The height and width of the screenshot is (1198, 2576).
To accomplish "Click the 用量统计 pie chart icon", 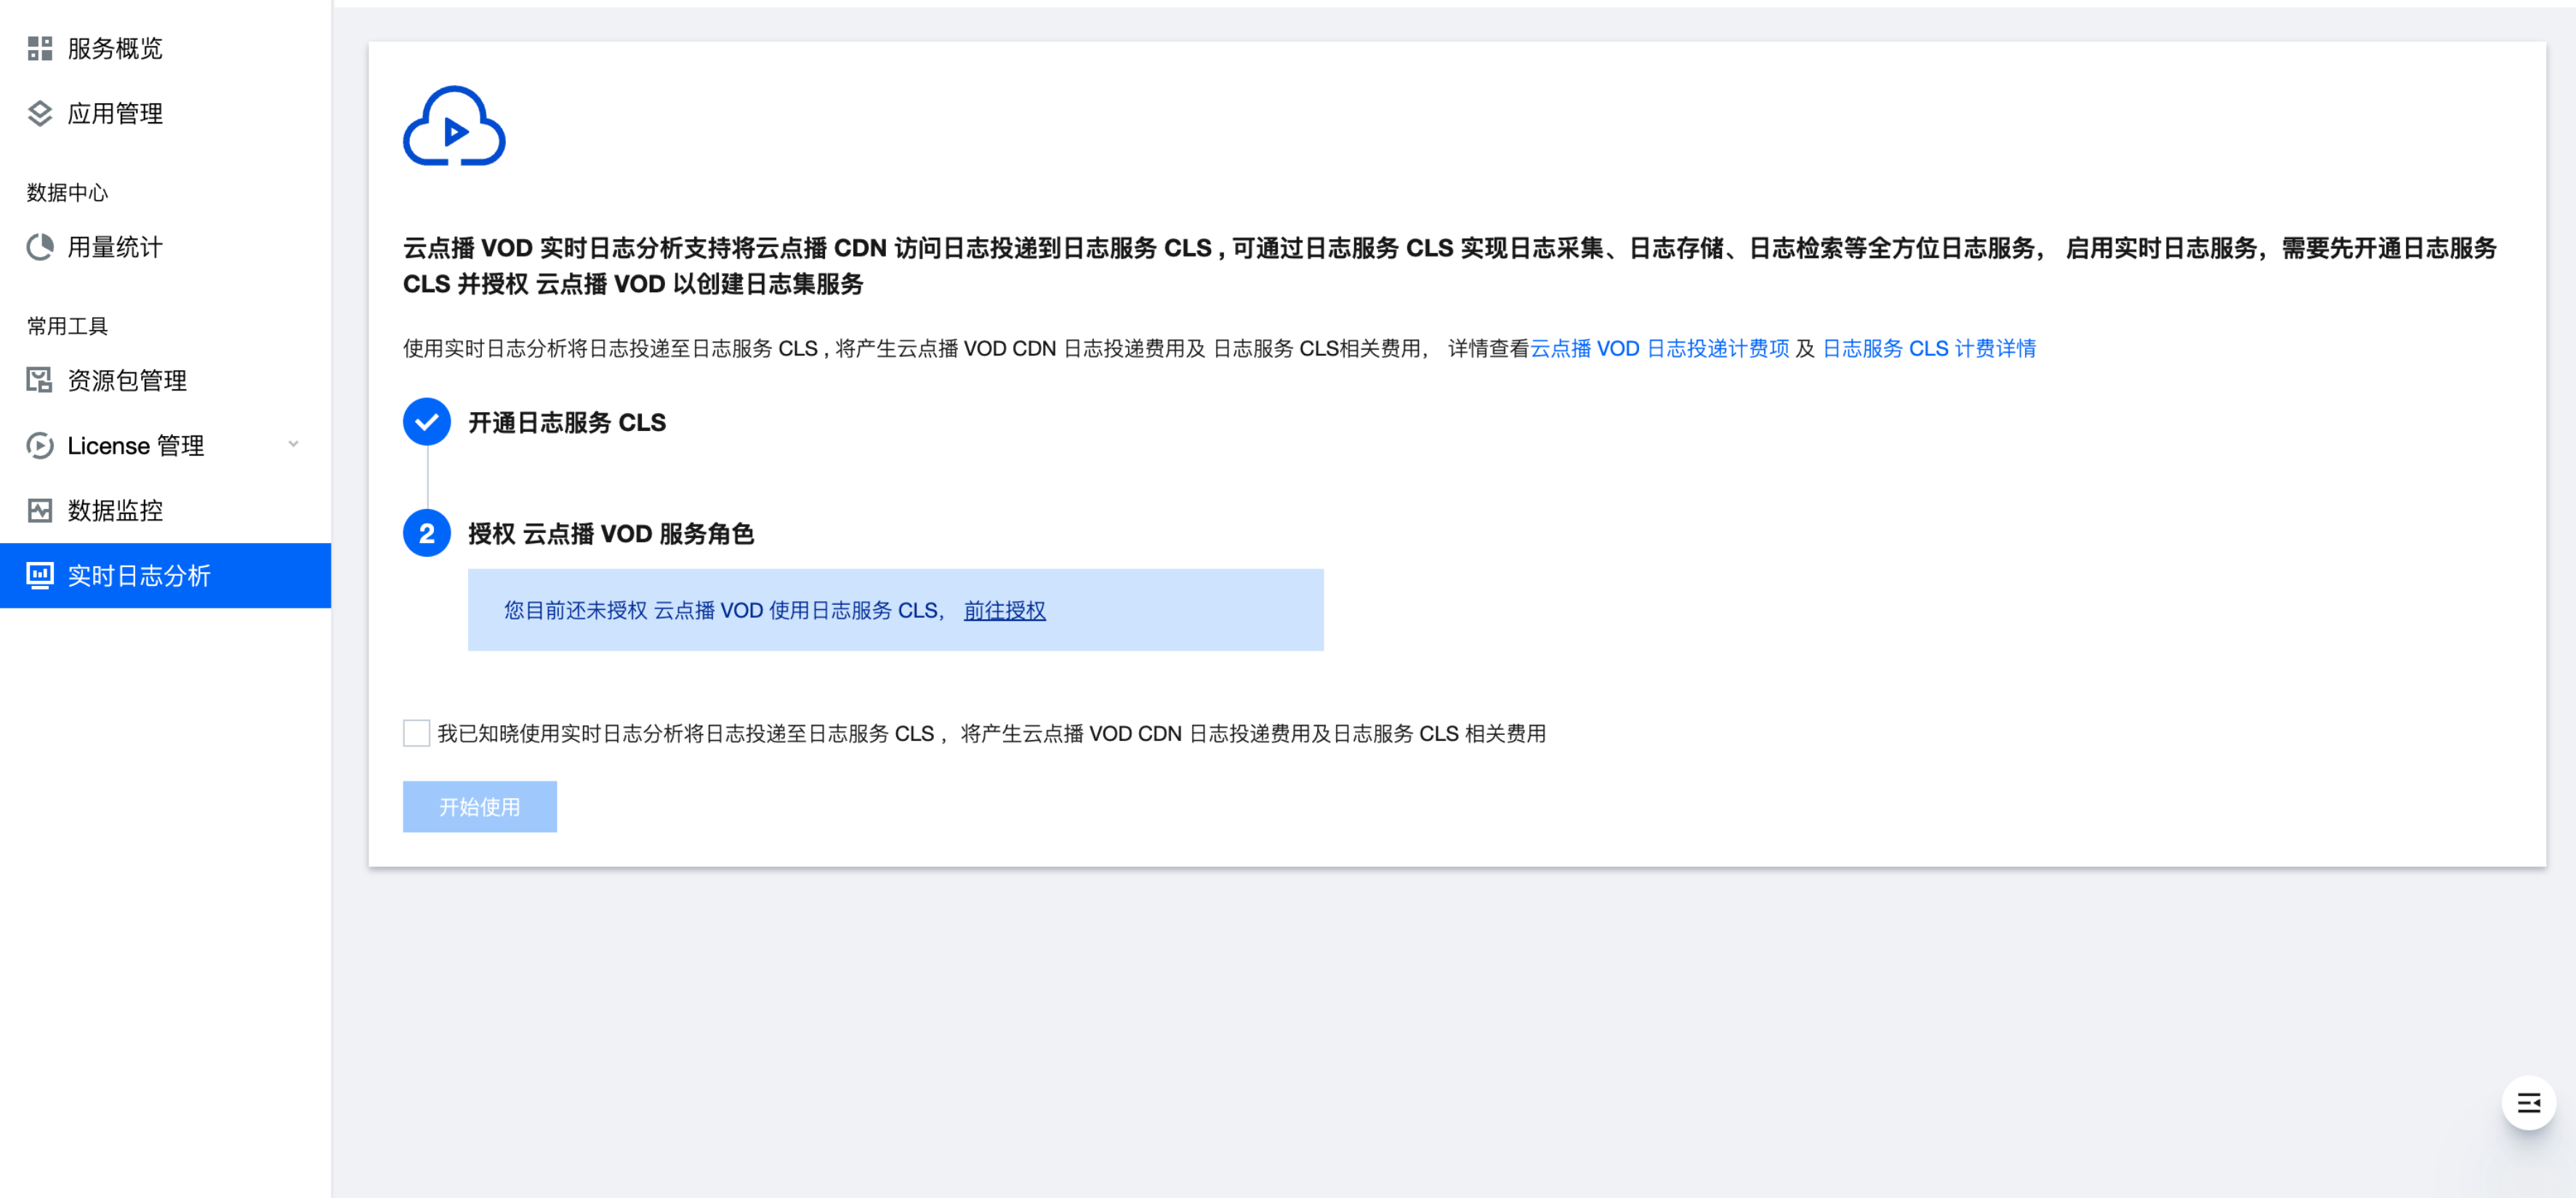I will click(40, 247).
